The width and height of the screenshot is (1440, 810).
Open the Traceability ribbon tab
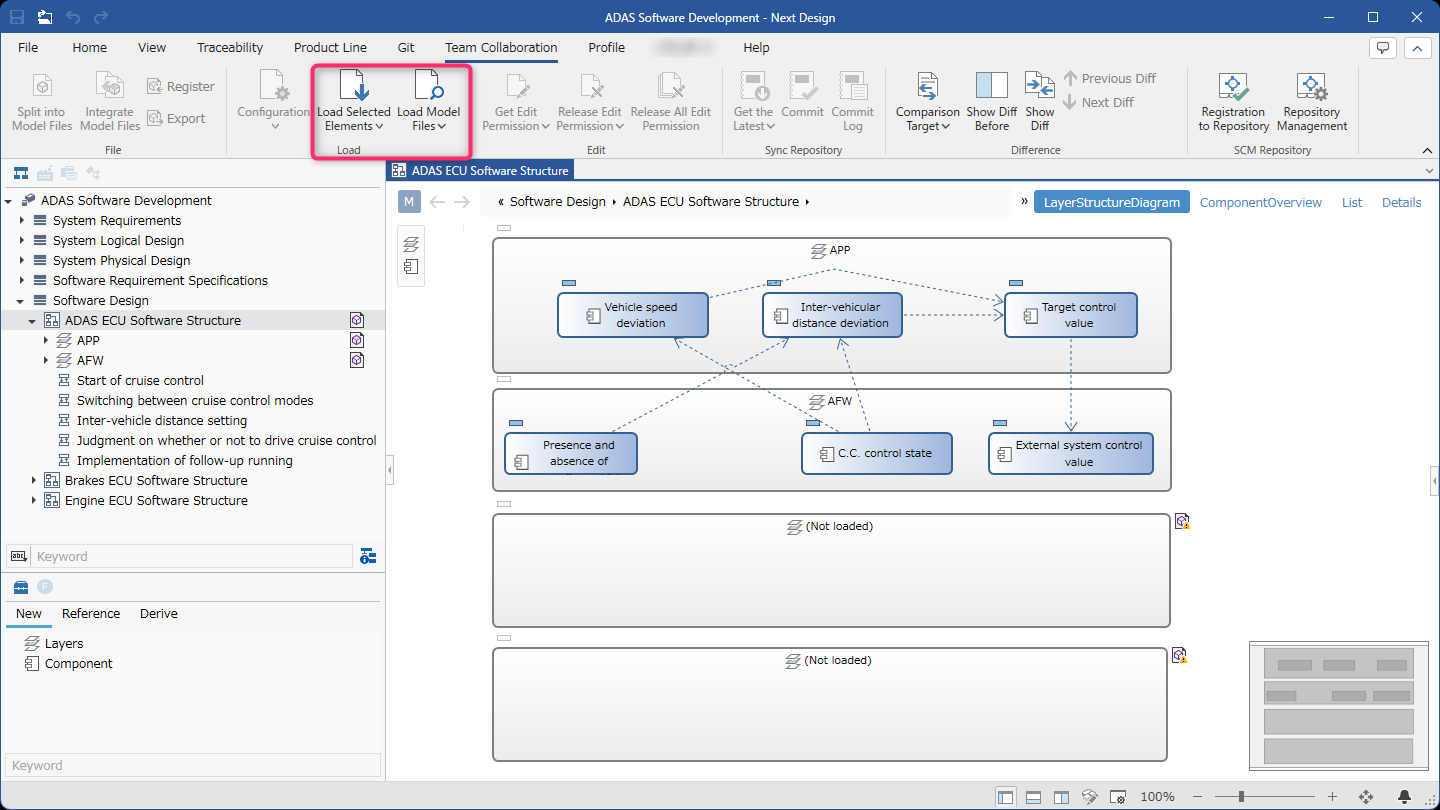point(230,47)
